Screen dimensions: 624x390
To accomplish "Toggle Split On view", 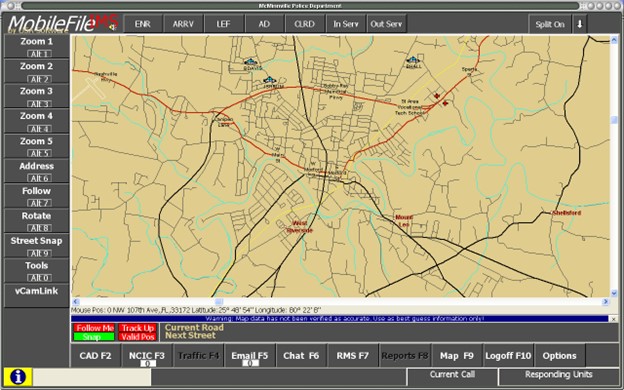I will pos(550,24).
